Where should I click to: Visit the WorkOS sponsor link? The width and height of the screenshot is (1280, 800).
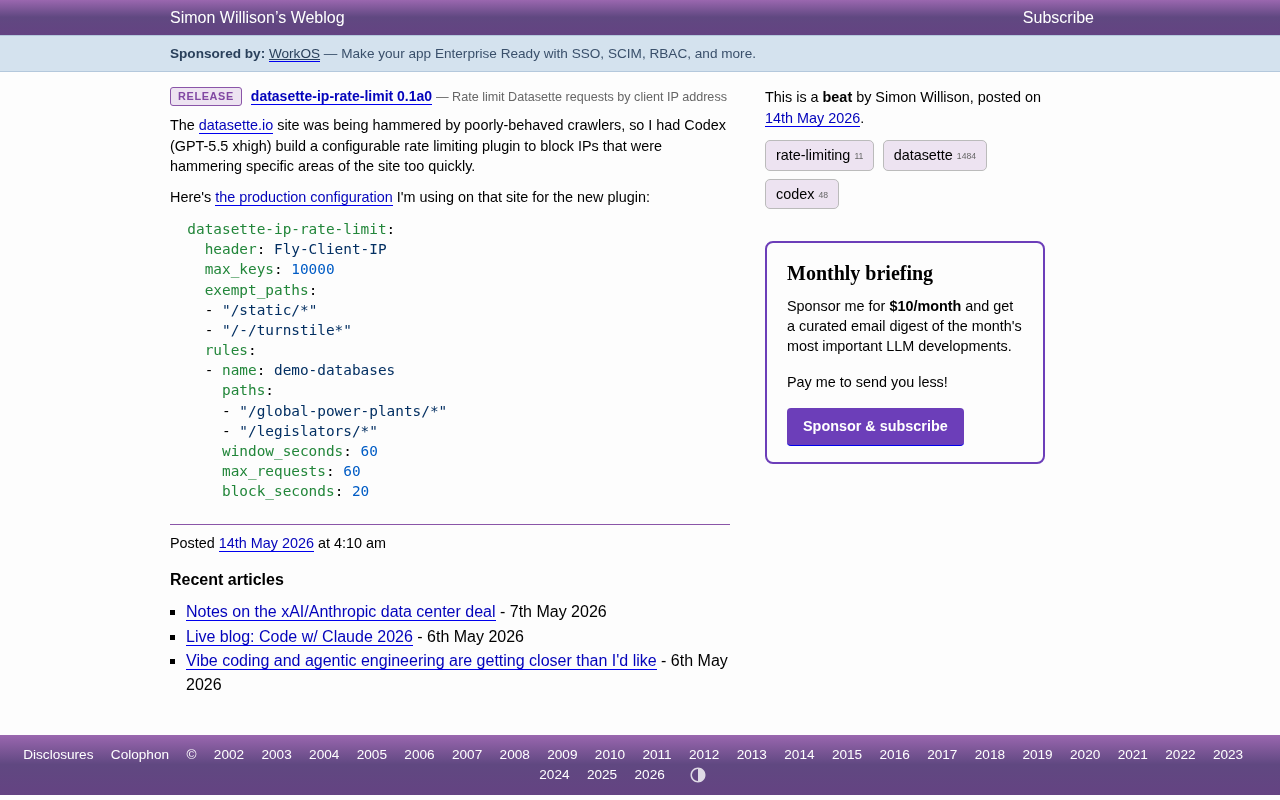pos(294,54)
